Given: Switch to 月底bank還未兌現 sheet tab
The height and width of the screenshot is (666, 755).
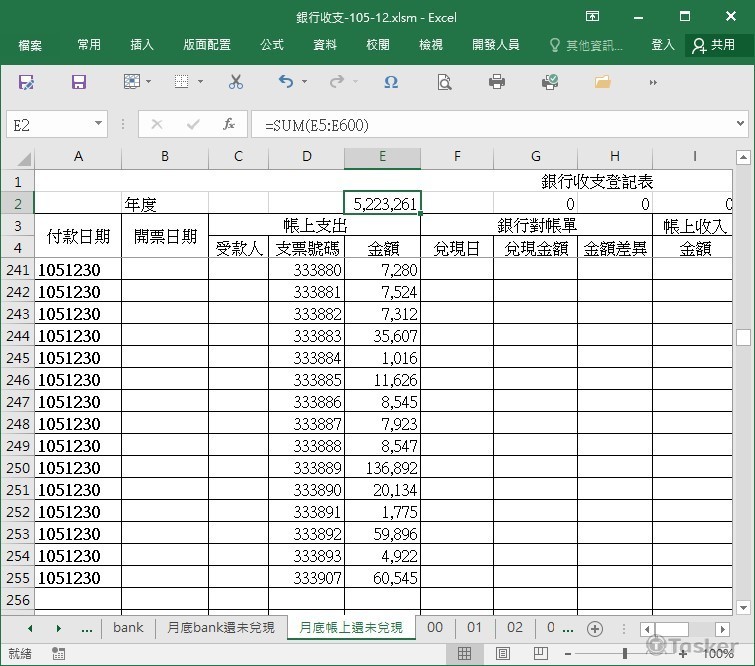Looking at the screenshot, I should tap(221, 627).
